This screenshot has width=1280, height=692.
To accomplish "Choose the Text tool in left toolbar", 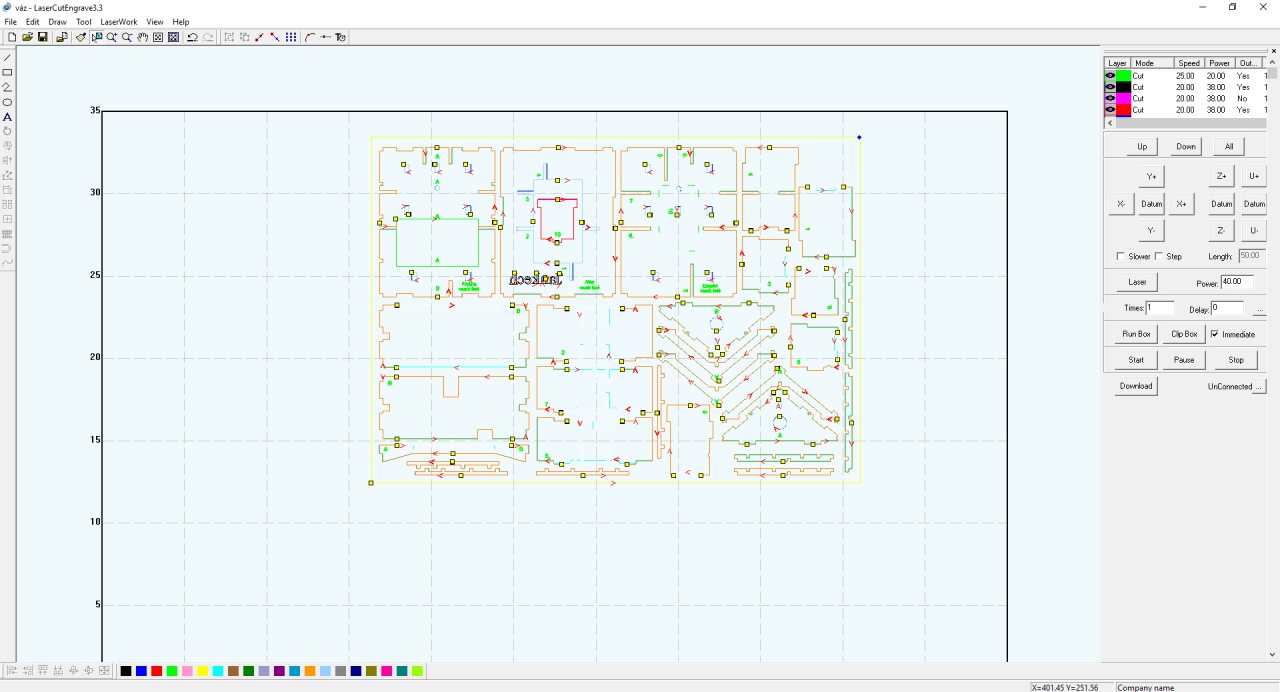I will (x=7, y=117).
